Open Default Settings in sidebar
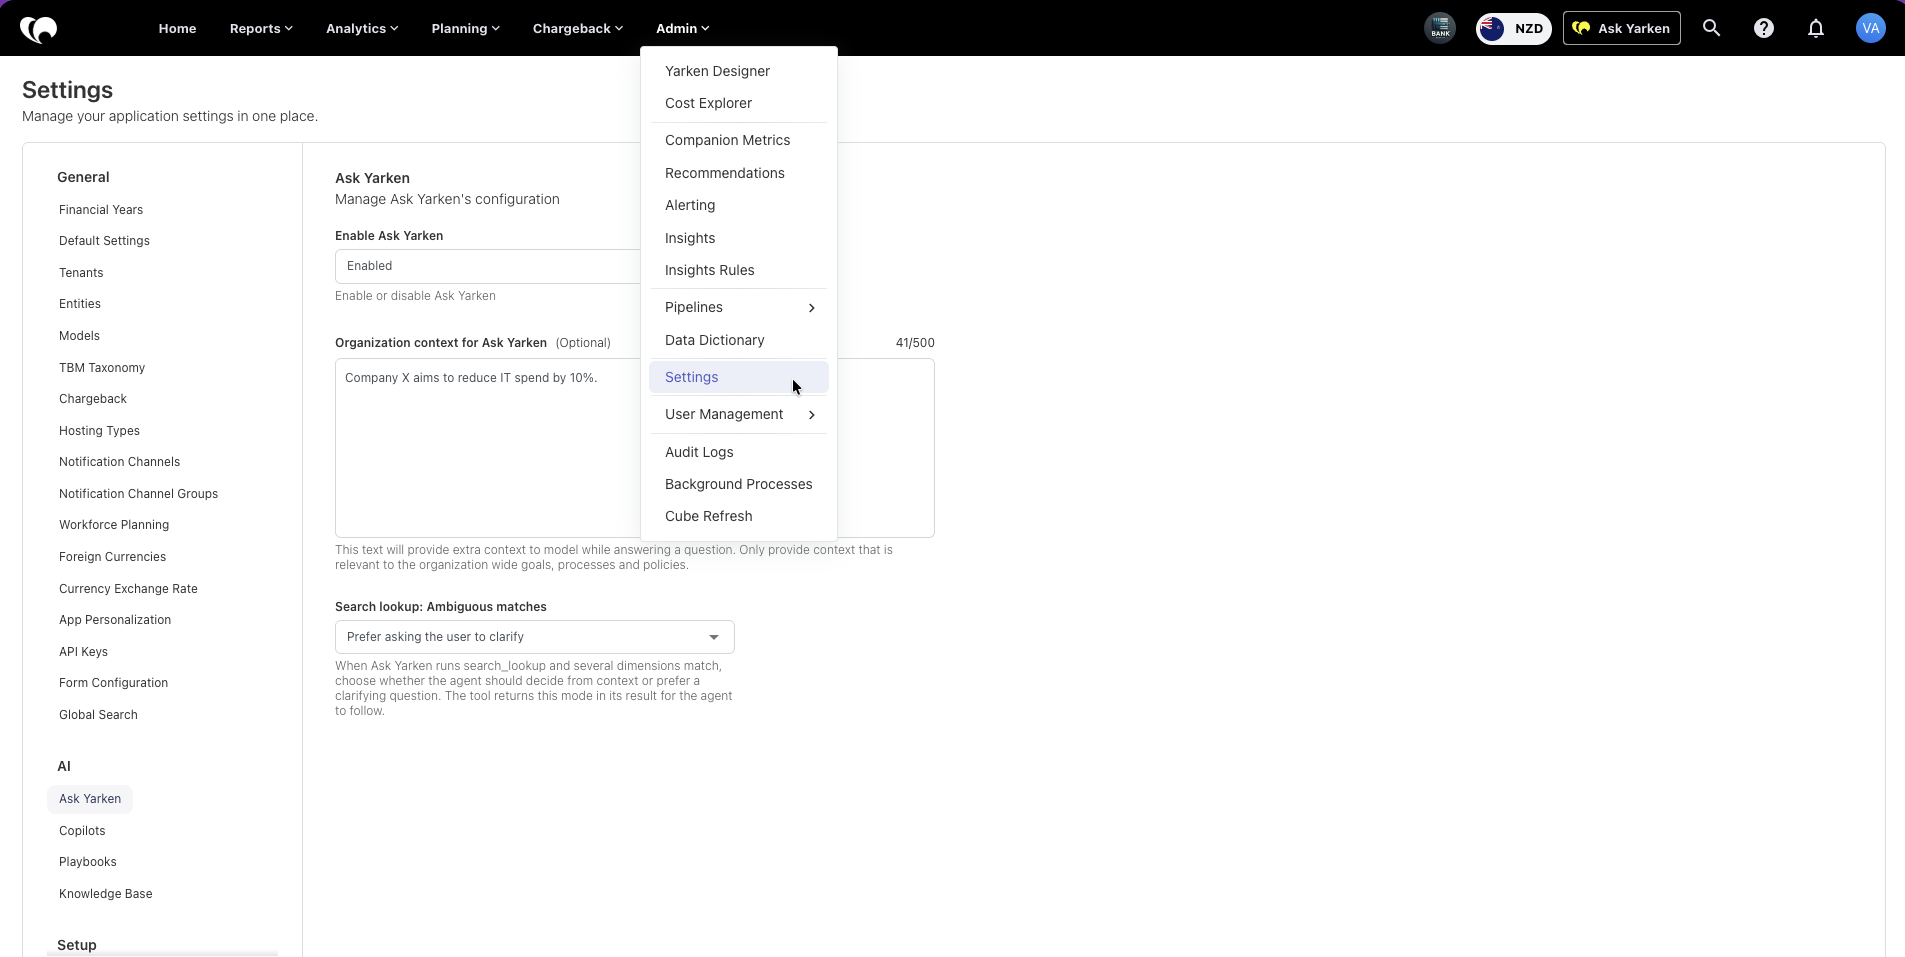The image size is (1905, 957). [104, 241]
